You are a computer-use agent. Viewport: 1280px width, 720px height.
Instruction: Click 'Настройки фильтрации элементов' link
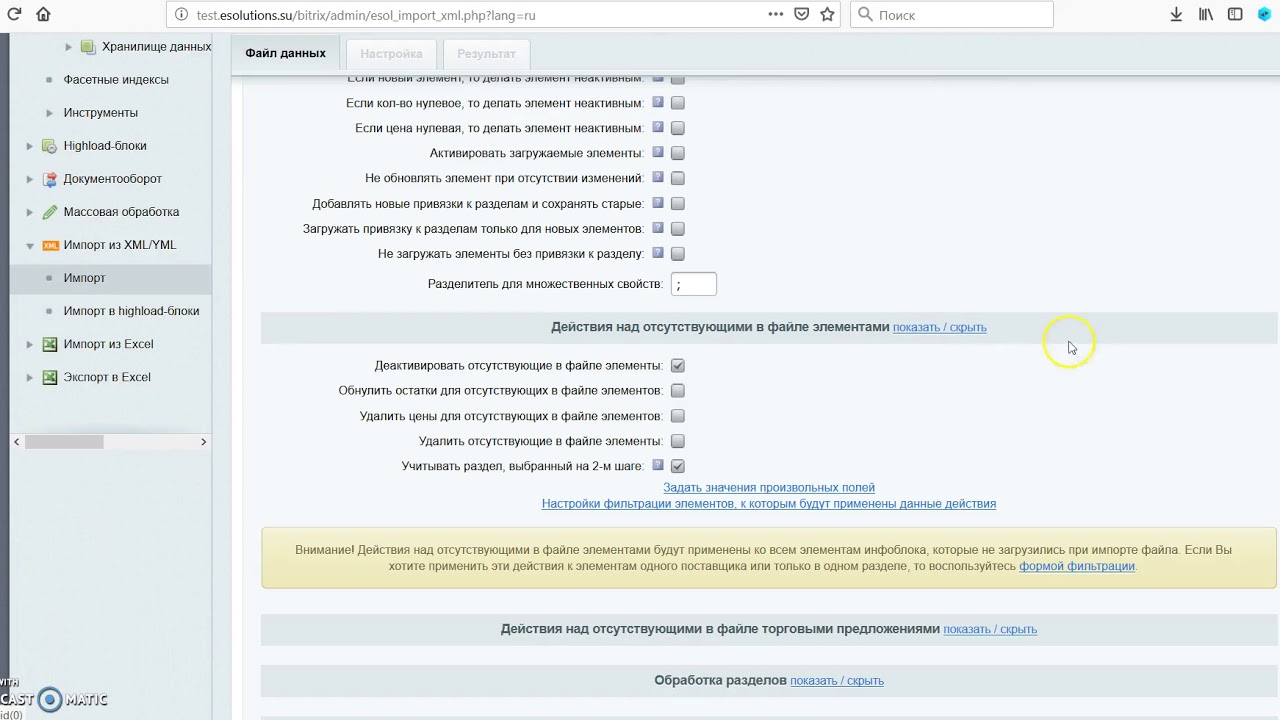[769, 504]
